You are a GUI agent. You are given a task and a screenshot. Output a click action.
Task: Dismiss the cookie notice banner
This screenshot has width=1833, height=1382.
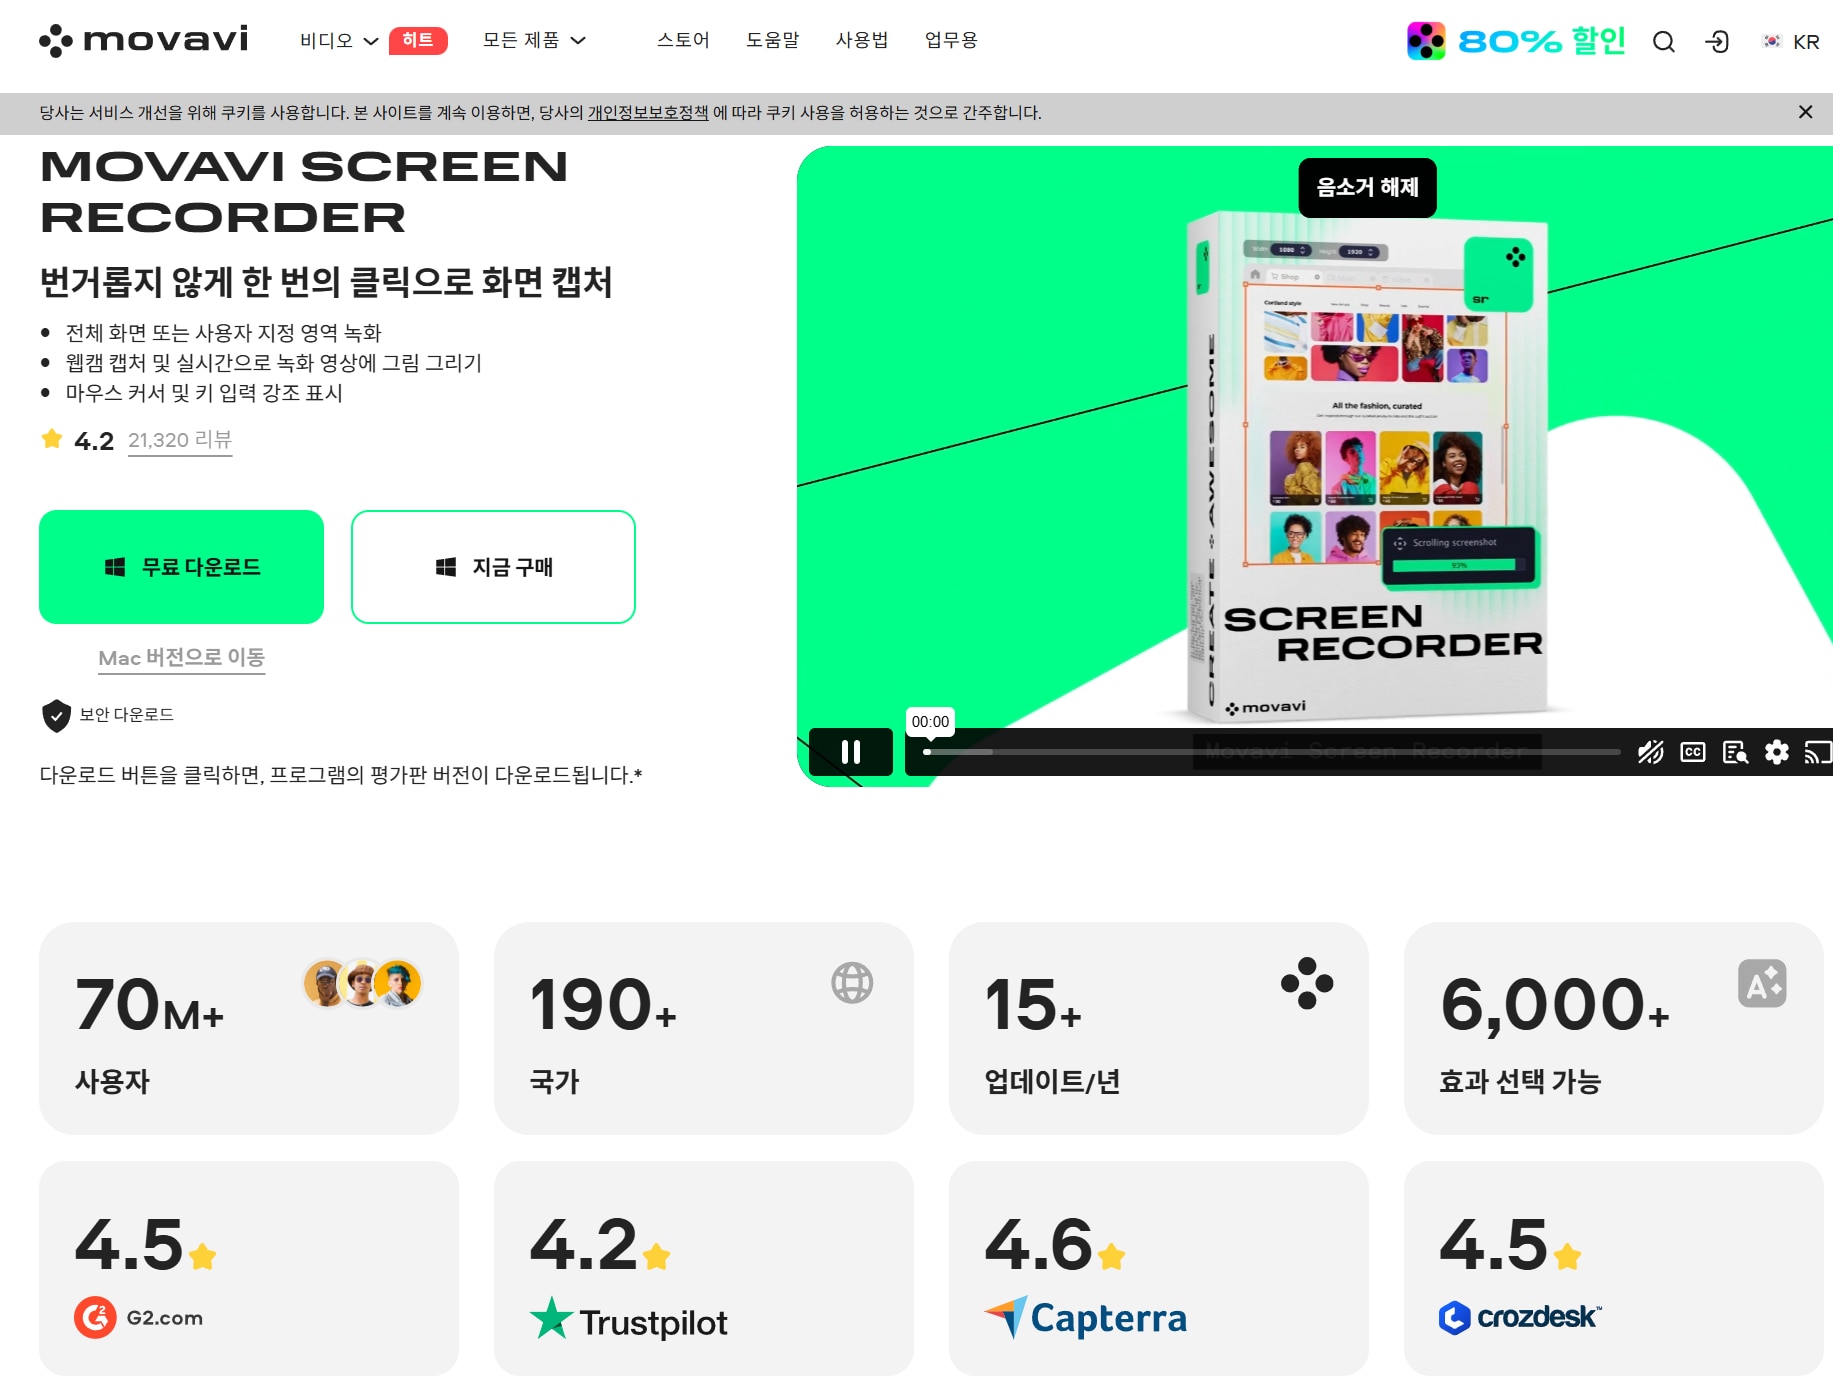tap(1805, 112)
